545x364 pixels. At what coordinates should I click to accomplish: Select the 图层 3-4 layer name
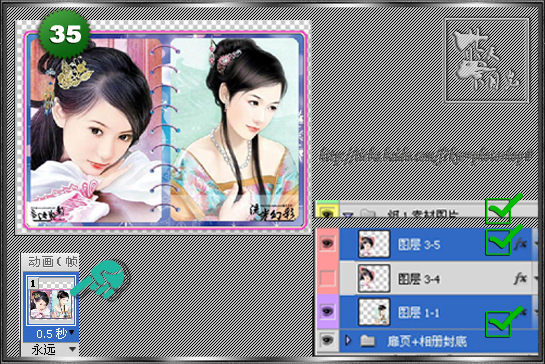coord(419,279)
